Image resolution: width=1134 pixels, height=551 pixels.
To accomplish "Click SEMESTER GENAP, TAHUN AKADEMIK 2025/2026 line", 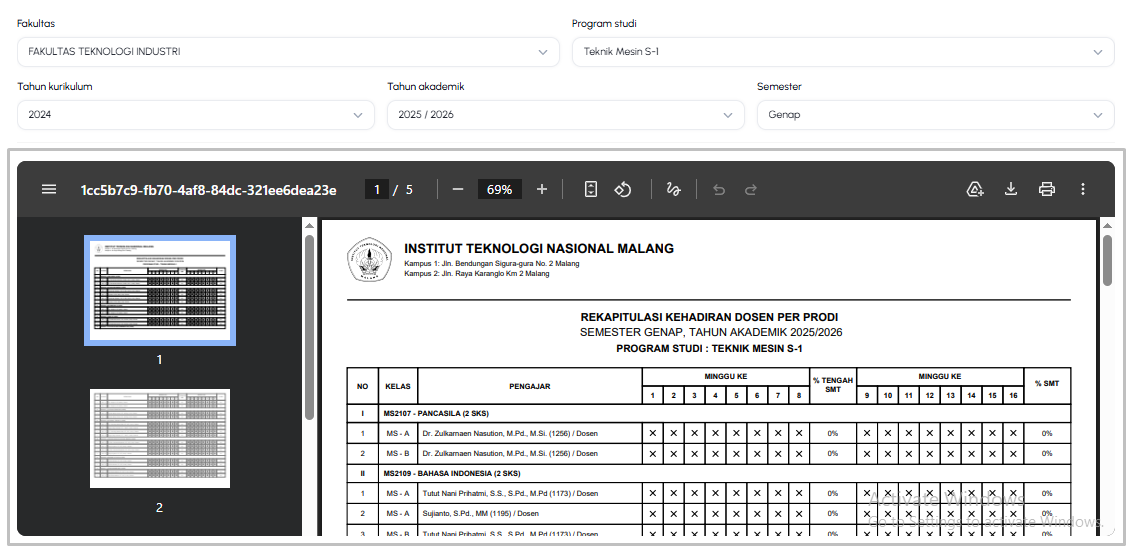I will coord(711,333).
